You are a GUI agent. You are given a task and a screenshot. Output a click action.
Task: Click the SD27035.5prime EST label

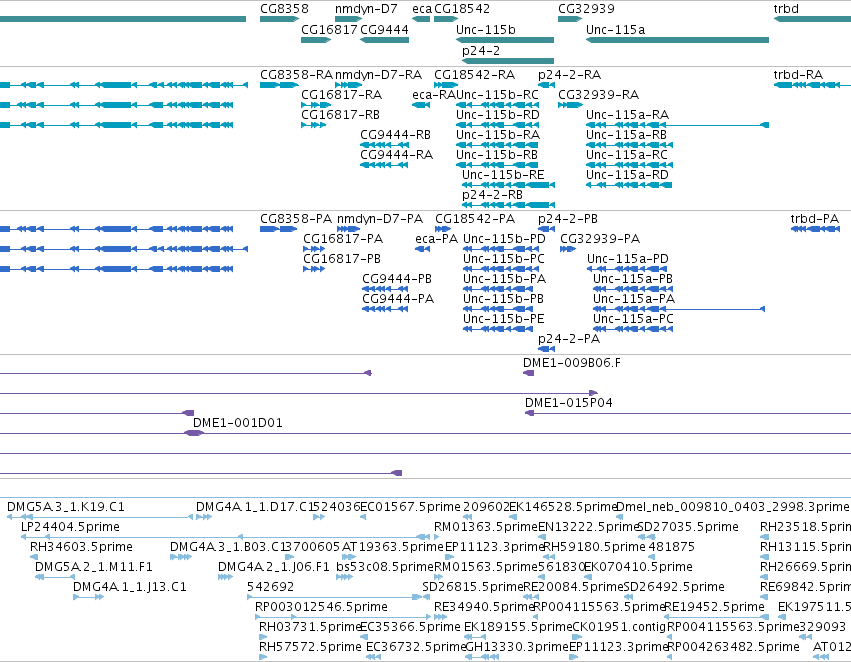688,527
